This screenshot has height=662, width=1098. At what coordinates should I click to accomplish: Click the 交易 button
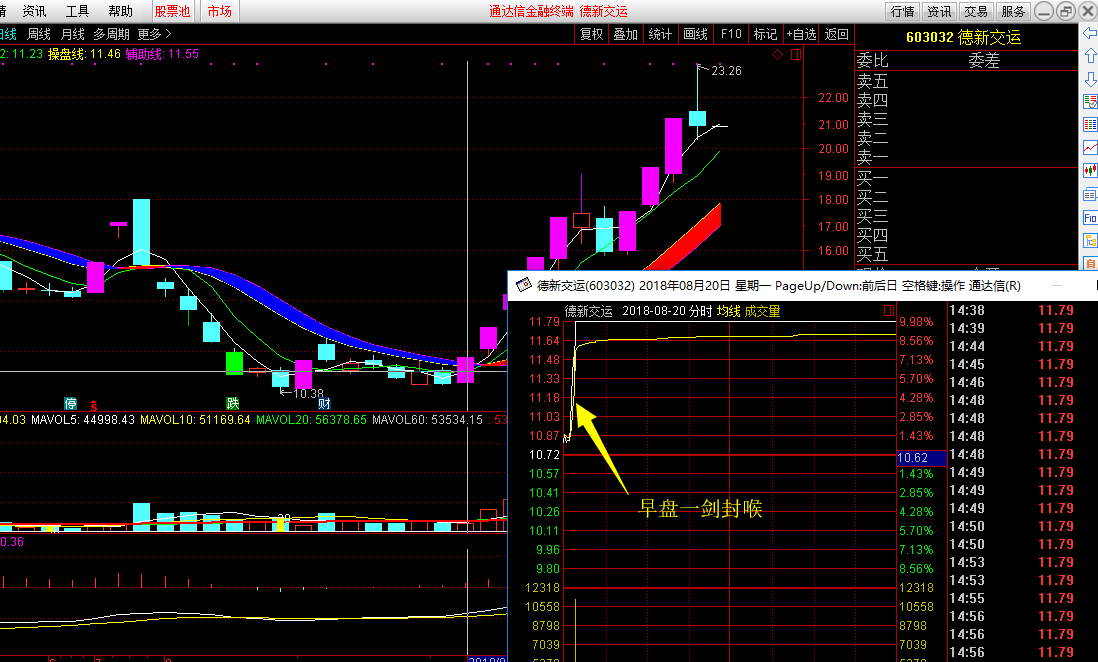click(x=975, y=11)
